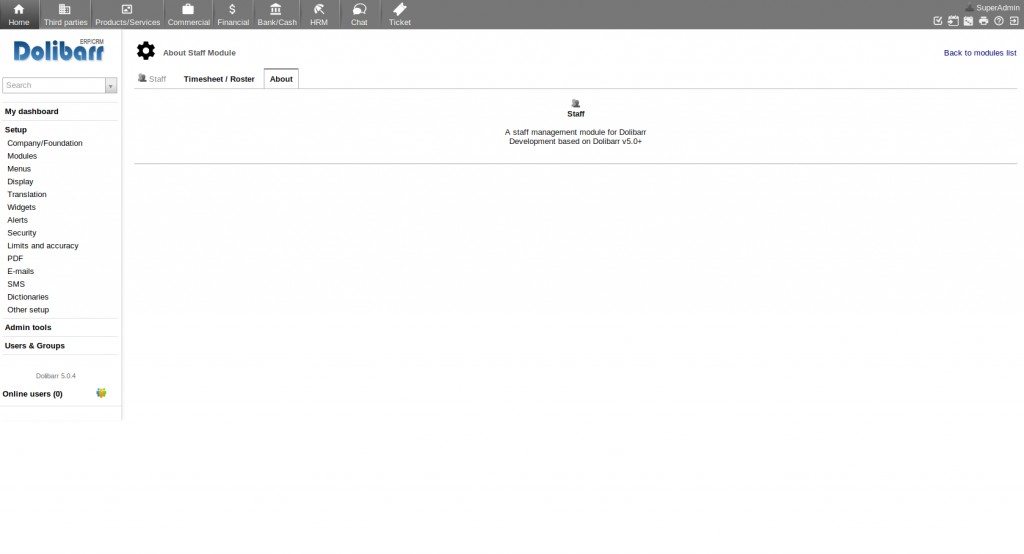Viewport: 1024px width, 554px height.
Task: Open the Commercial menu
Action: coord(188,14)
